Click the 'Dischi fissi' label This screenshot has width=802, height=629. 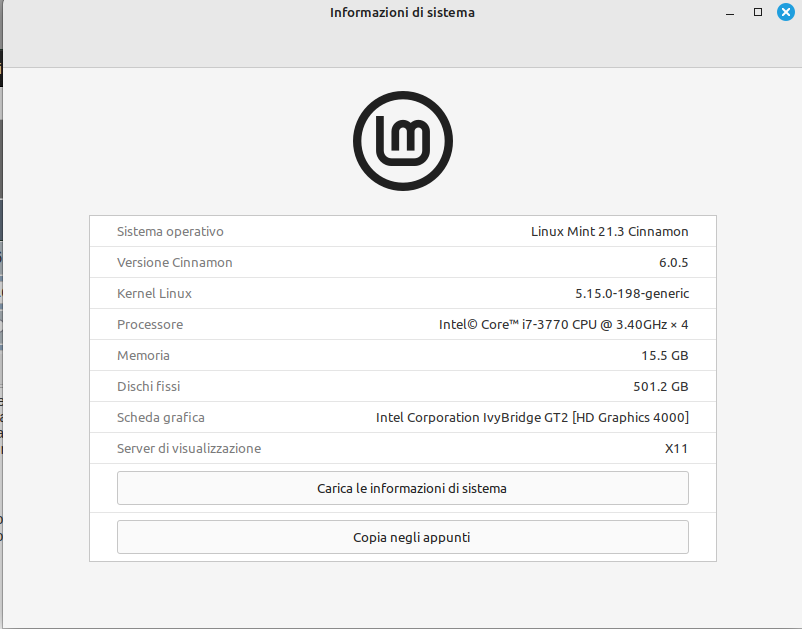click(x=149, y=387)
